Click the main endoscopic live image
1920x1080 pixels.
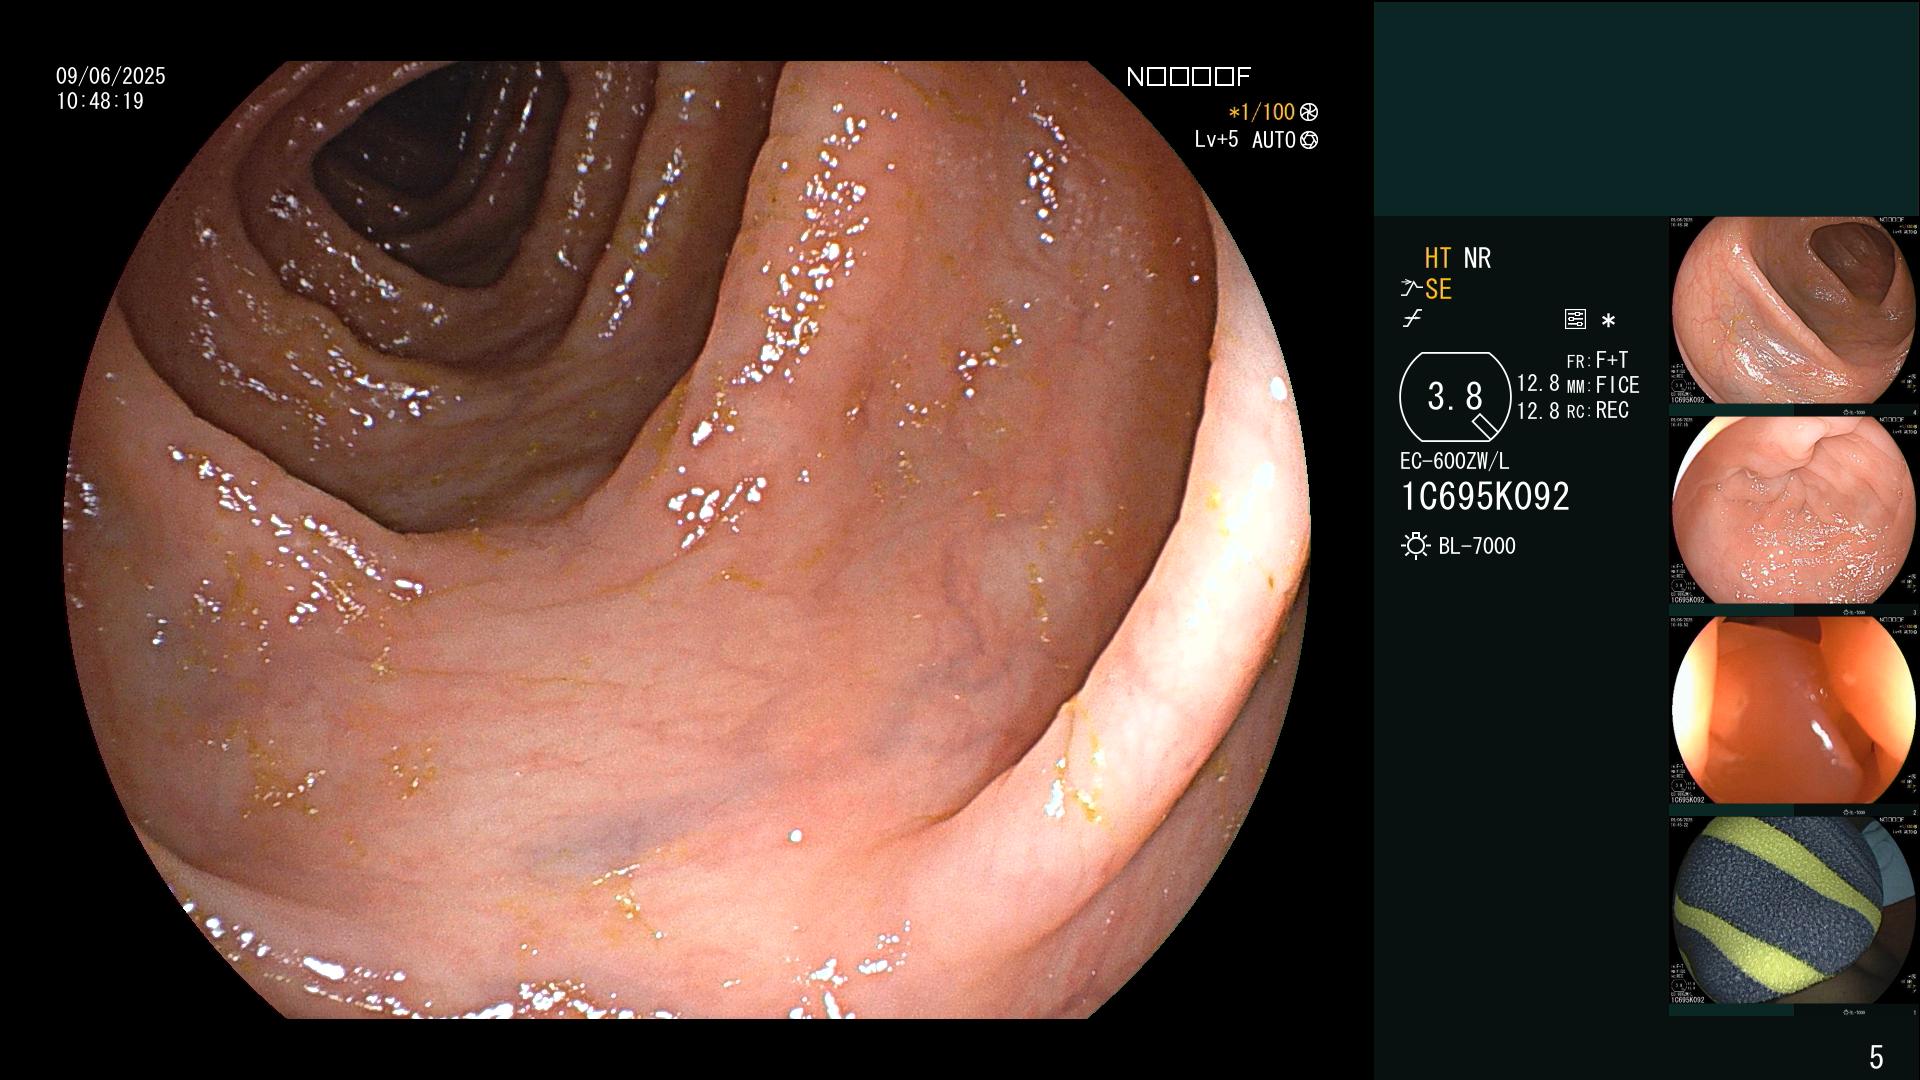[686, 540]
